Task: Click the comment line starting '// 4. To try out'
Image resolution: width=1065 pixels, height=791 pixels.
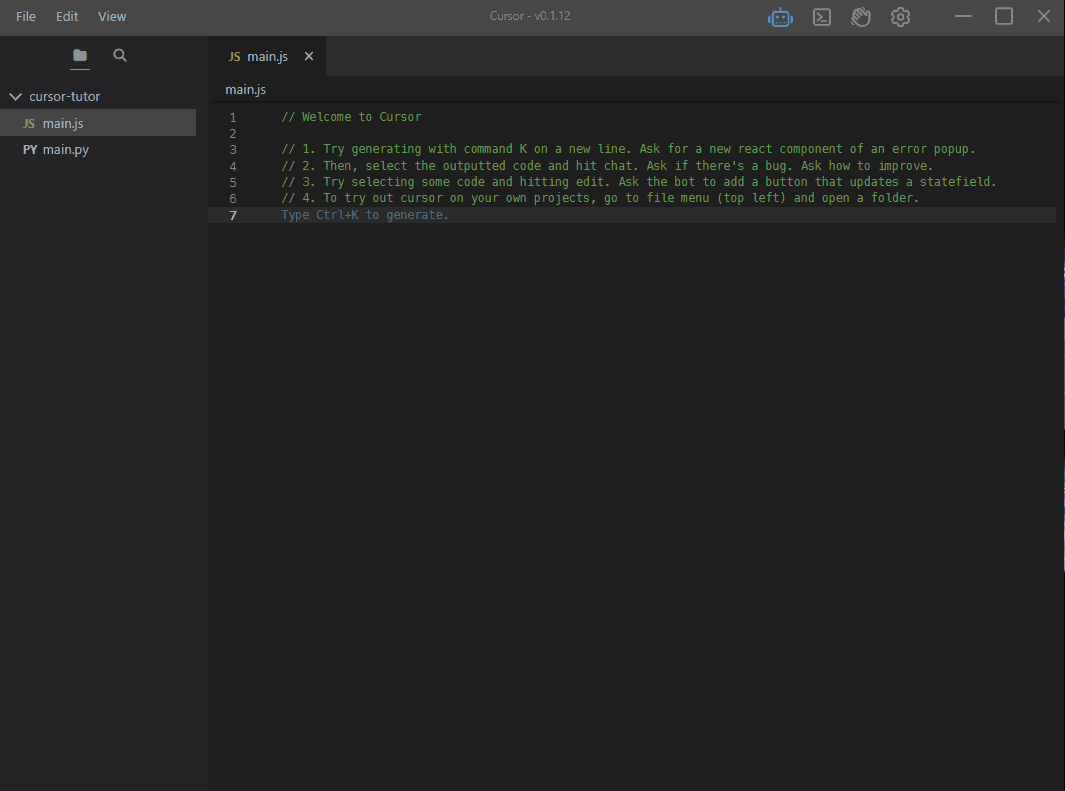Action: click(x=600, y=198)
